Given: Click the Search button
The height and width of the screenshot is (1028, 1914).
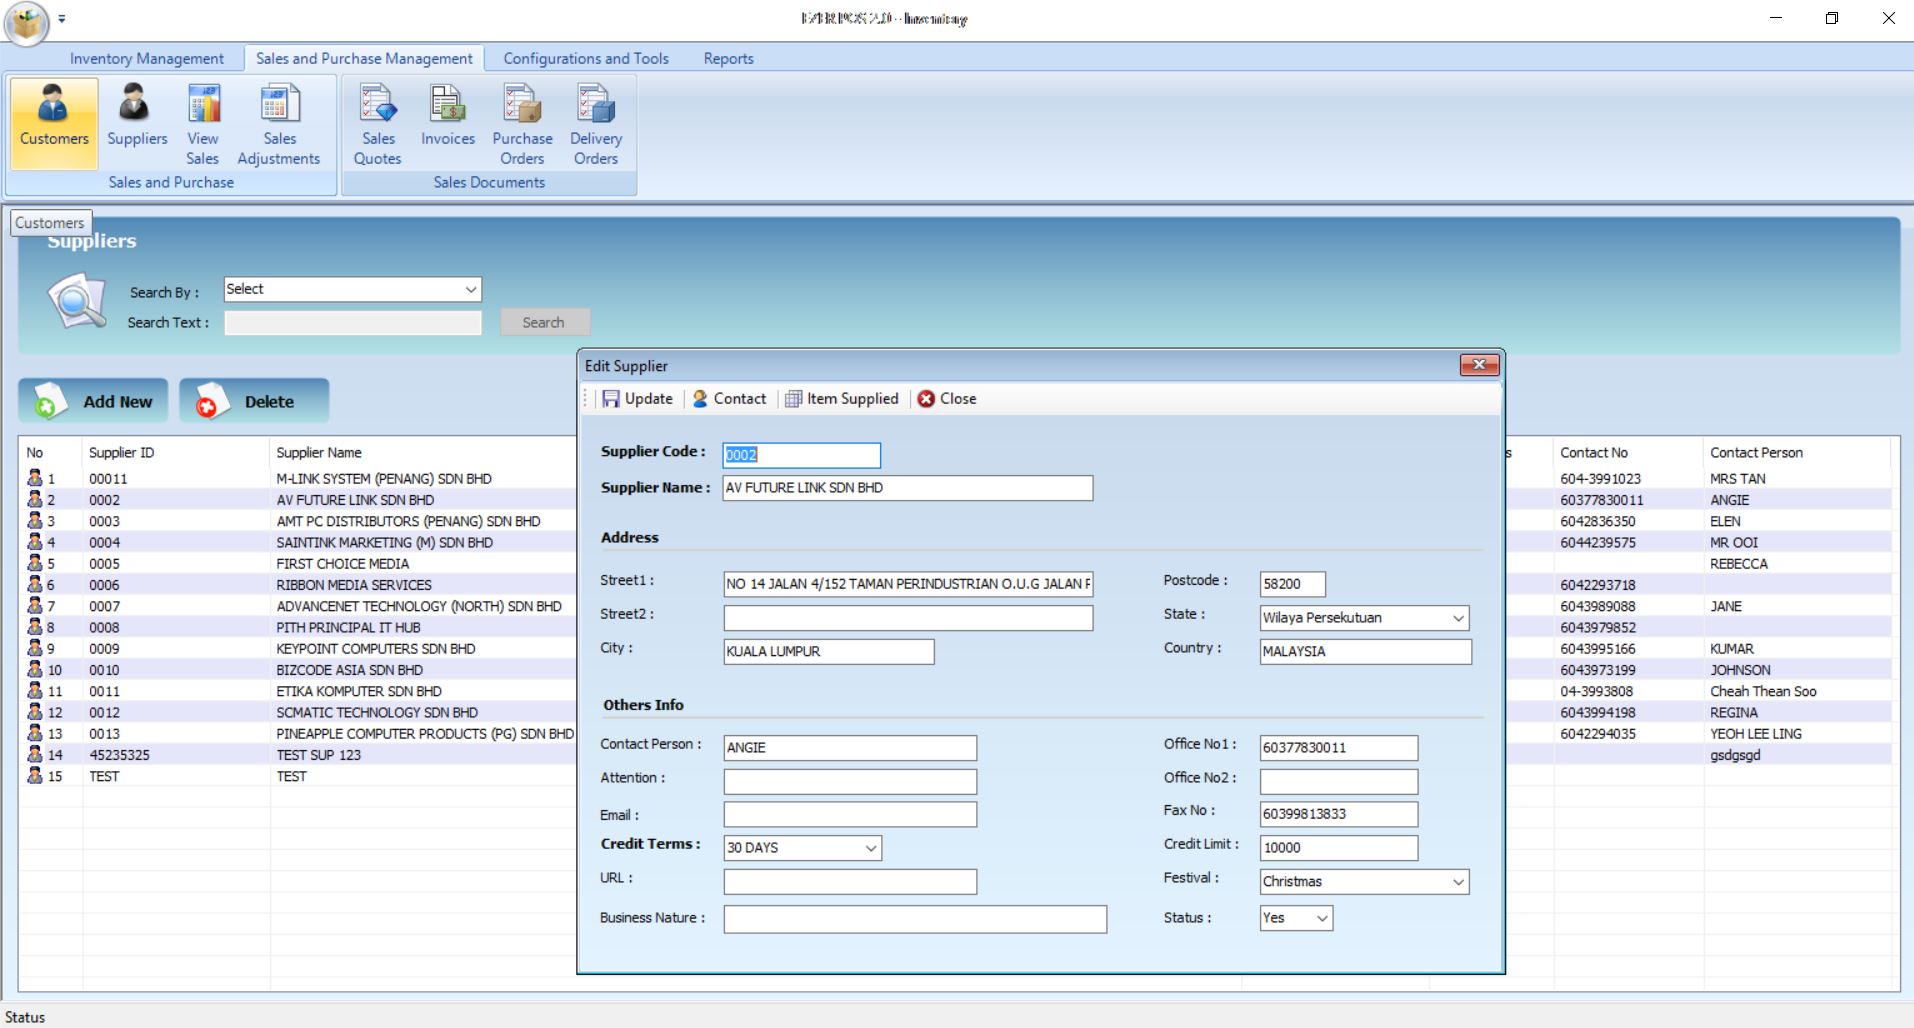Looking at the screenshot, I should click(x=545, y=322).
